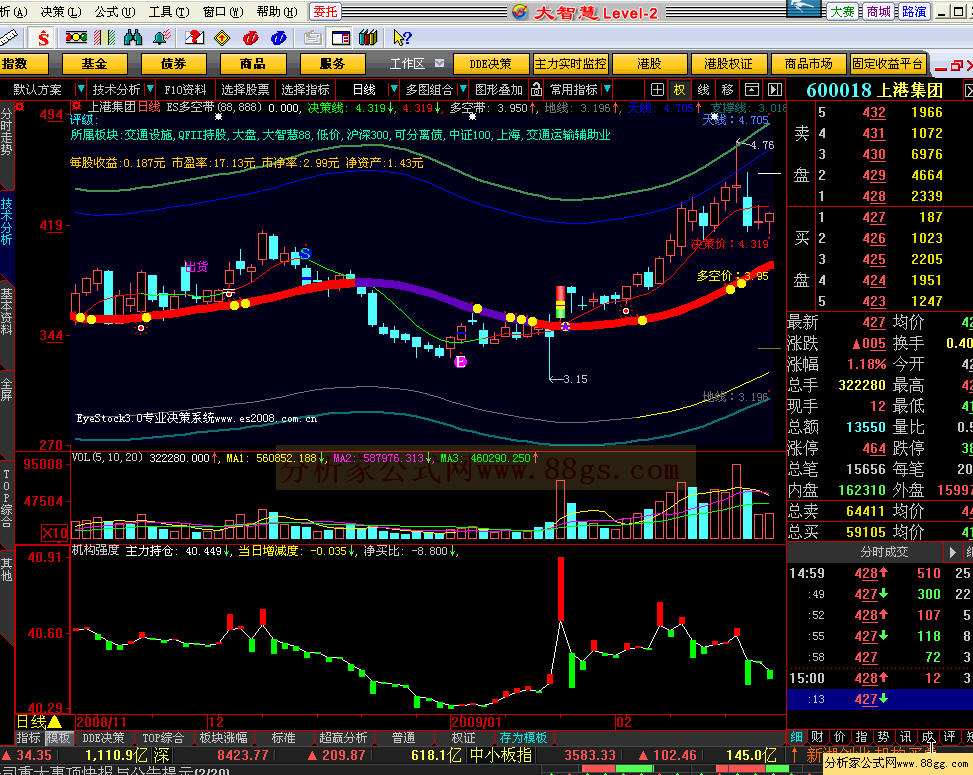Click the gray newspaper toolbar icon
The width and height of the screenshot is (973, 775).
pyautogui.click(x=312, y=38)
